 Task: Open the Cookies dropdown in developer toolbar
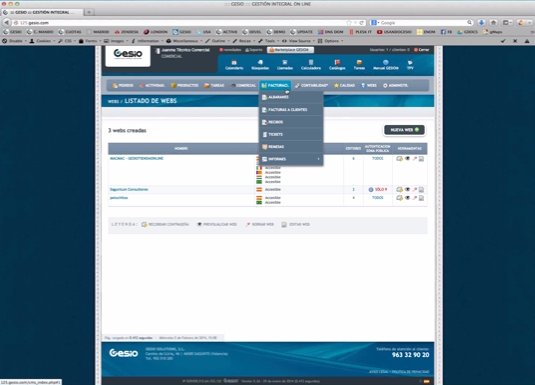pyautogui.click(x=42, y=41)
